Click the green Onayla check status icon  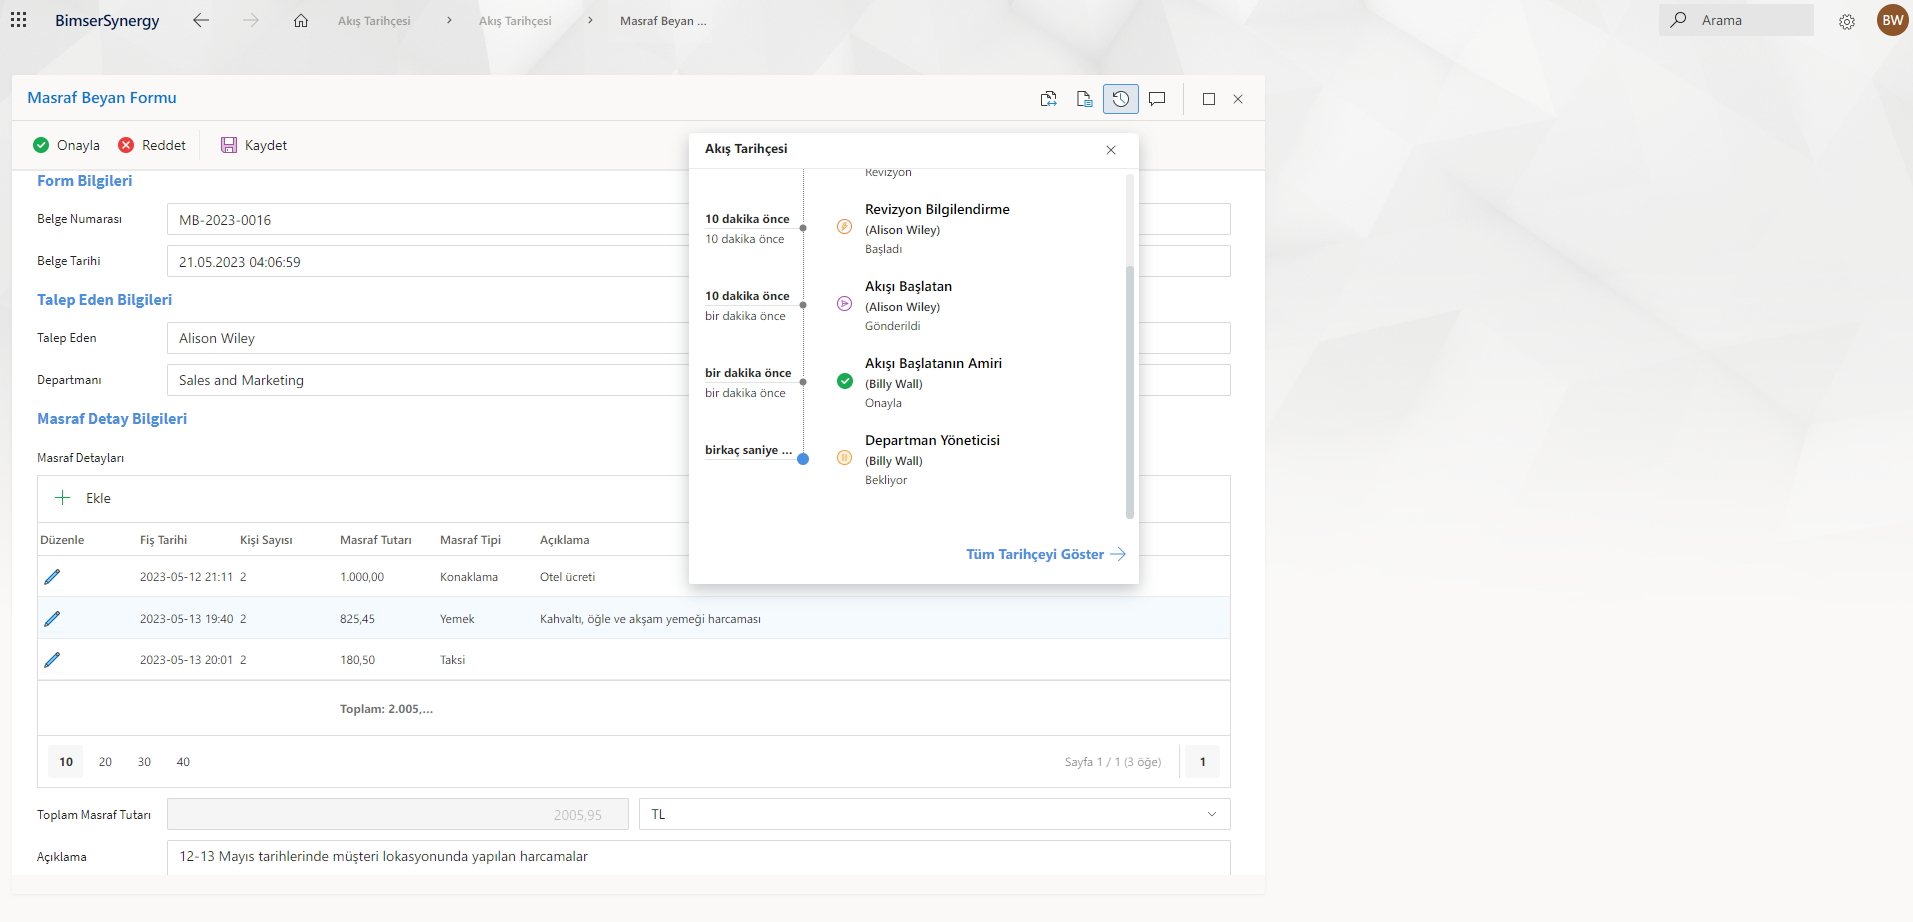click(x=845, y=381)
